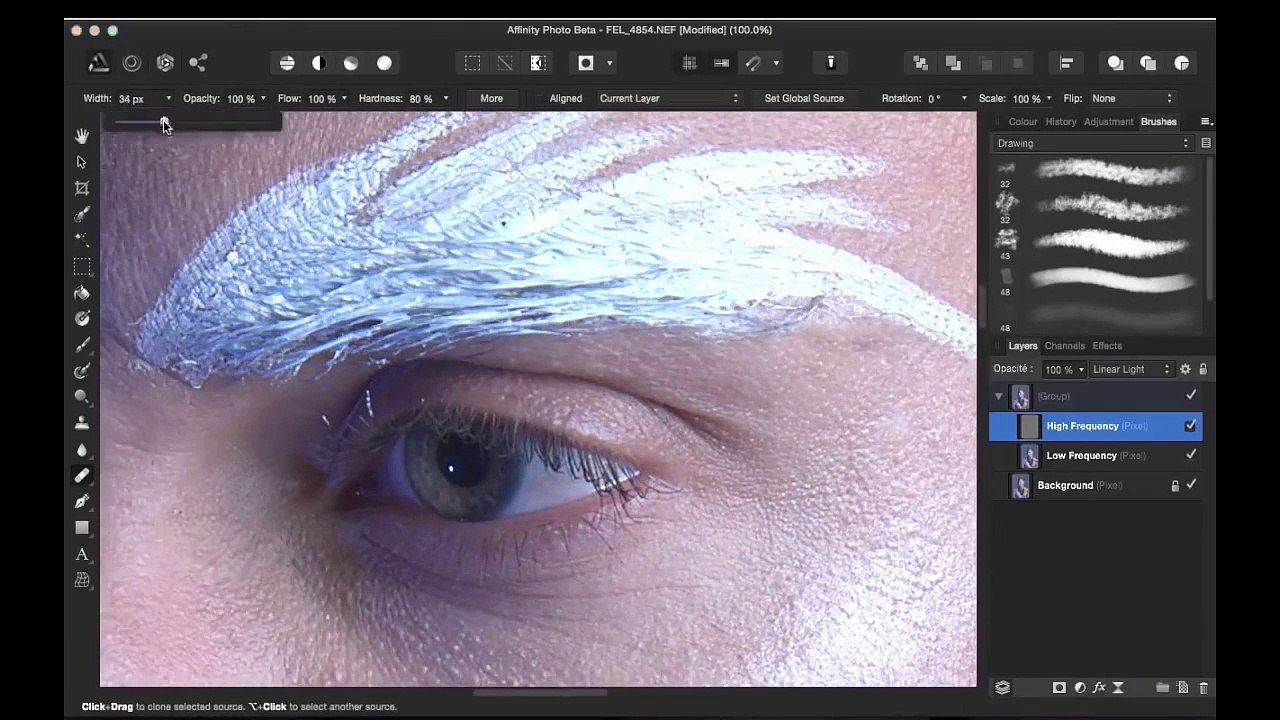Select the Dodge/Burn tool

click(x=82, y=371)
